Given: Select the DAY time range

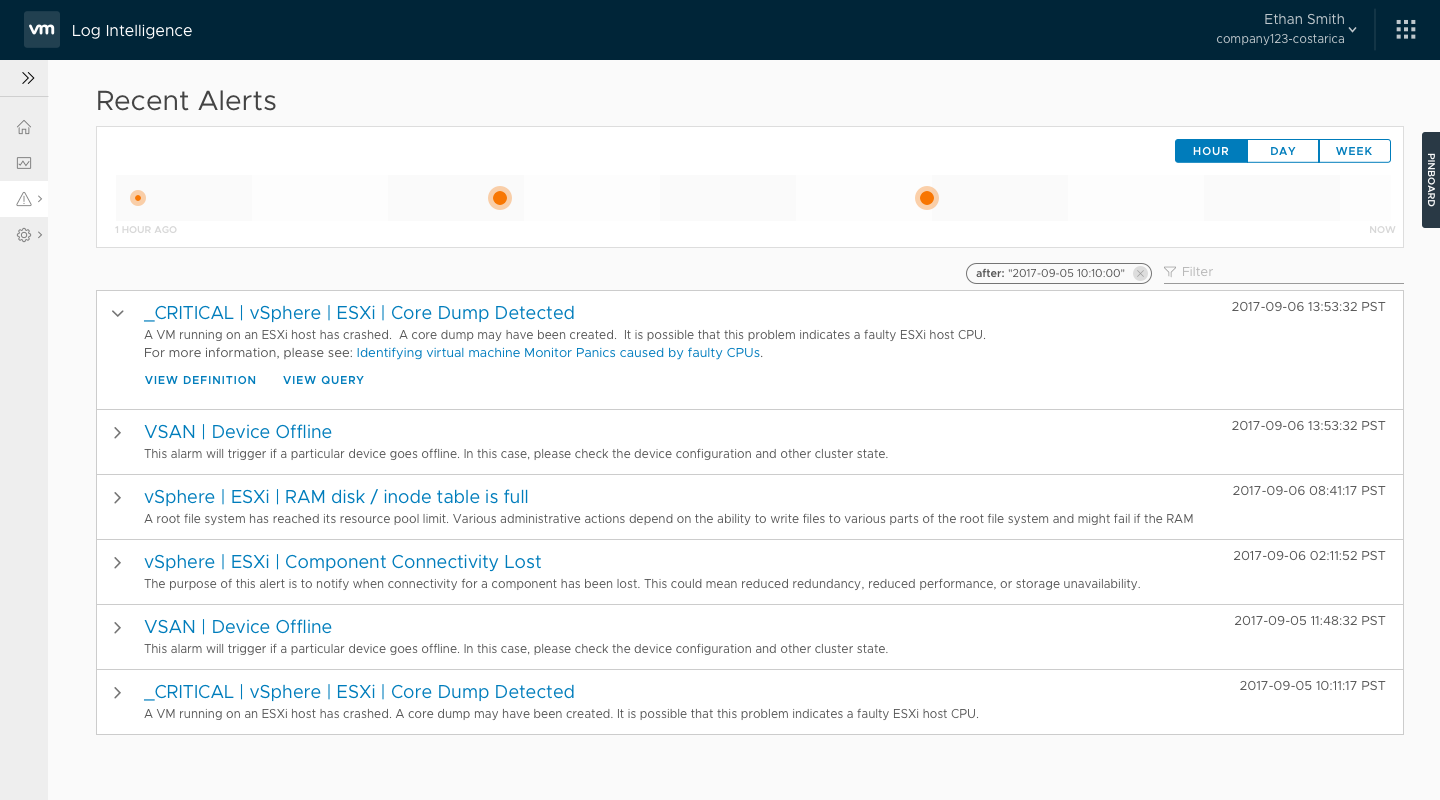Looking at the screenshot, I should 1283,151.
